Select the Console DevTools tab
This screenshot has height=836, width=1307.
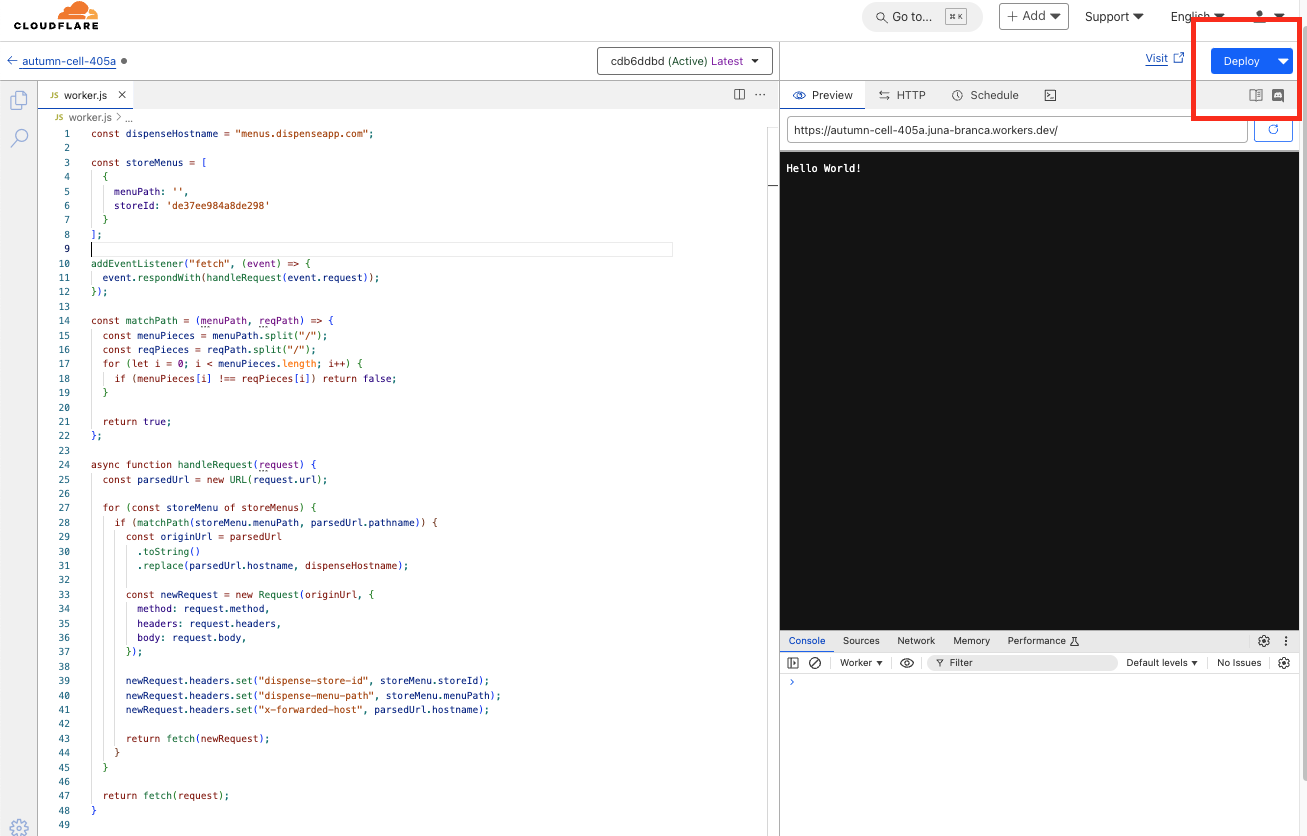coord(807,641)
